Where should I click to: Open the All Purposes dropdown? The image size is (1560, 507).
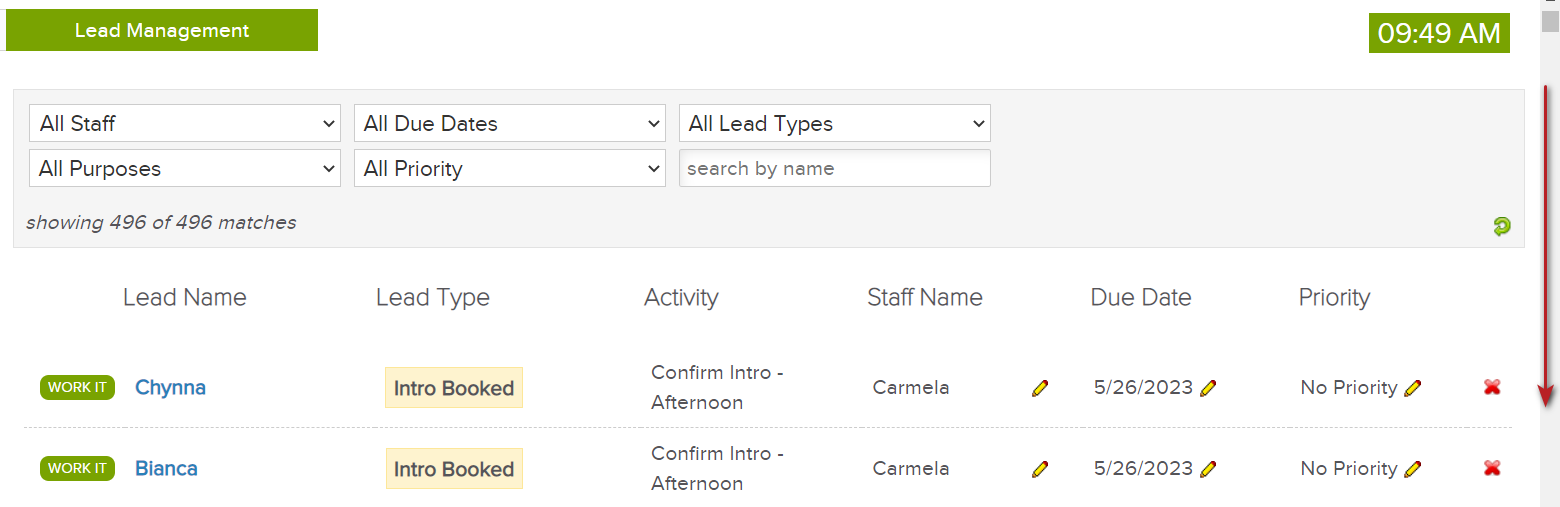point(185,168)
